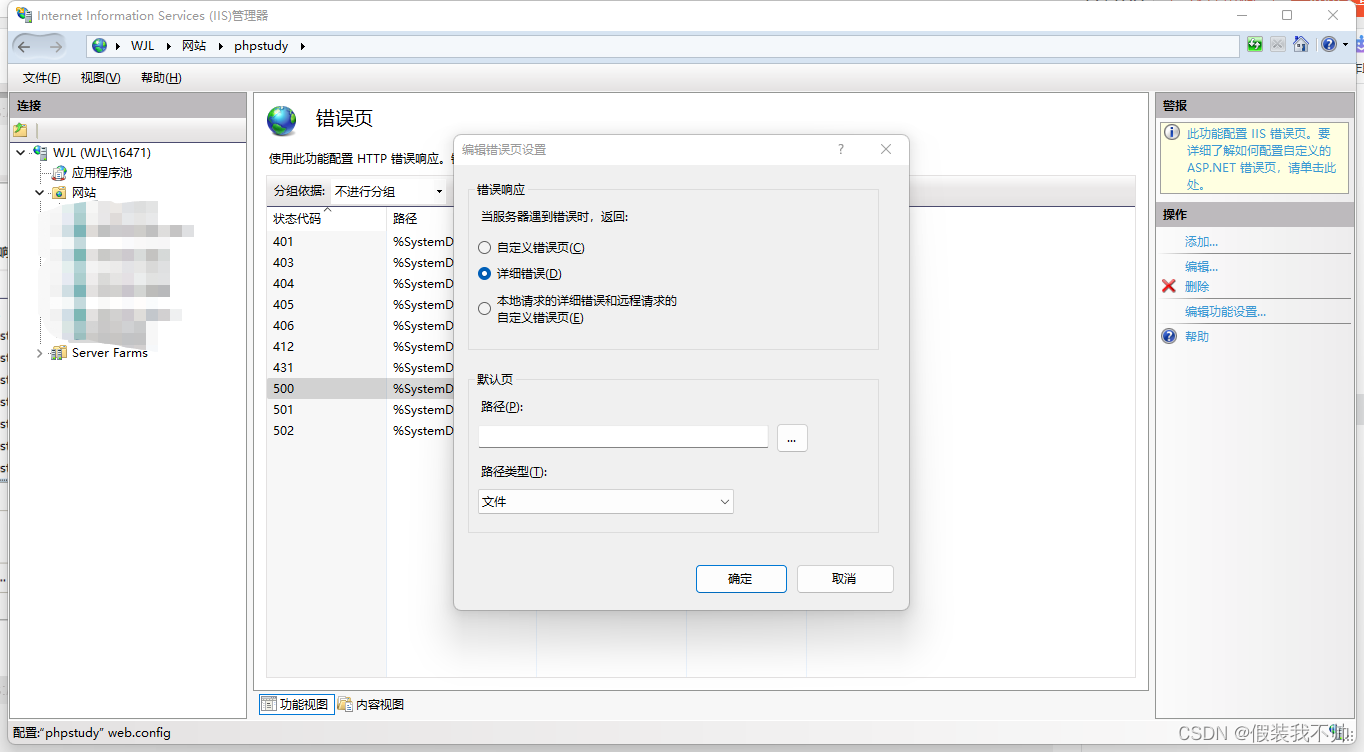Click the 路径 column header
Image resolution: width=1364 pixels, height=752 pixels.
click(420, 218)
